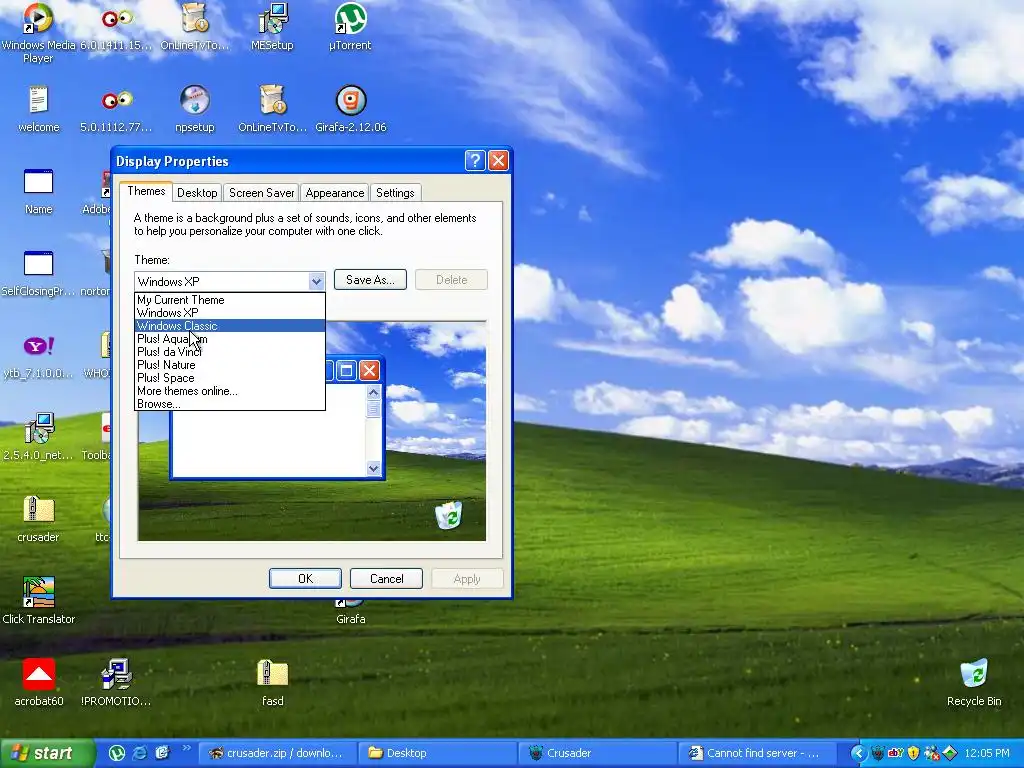Switch to the Screen Saver tab
1024x768 pixels.
(x=261, y=193)
